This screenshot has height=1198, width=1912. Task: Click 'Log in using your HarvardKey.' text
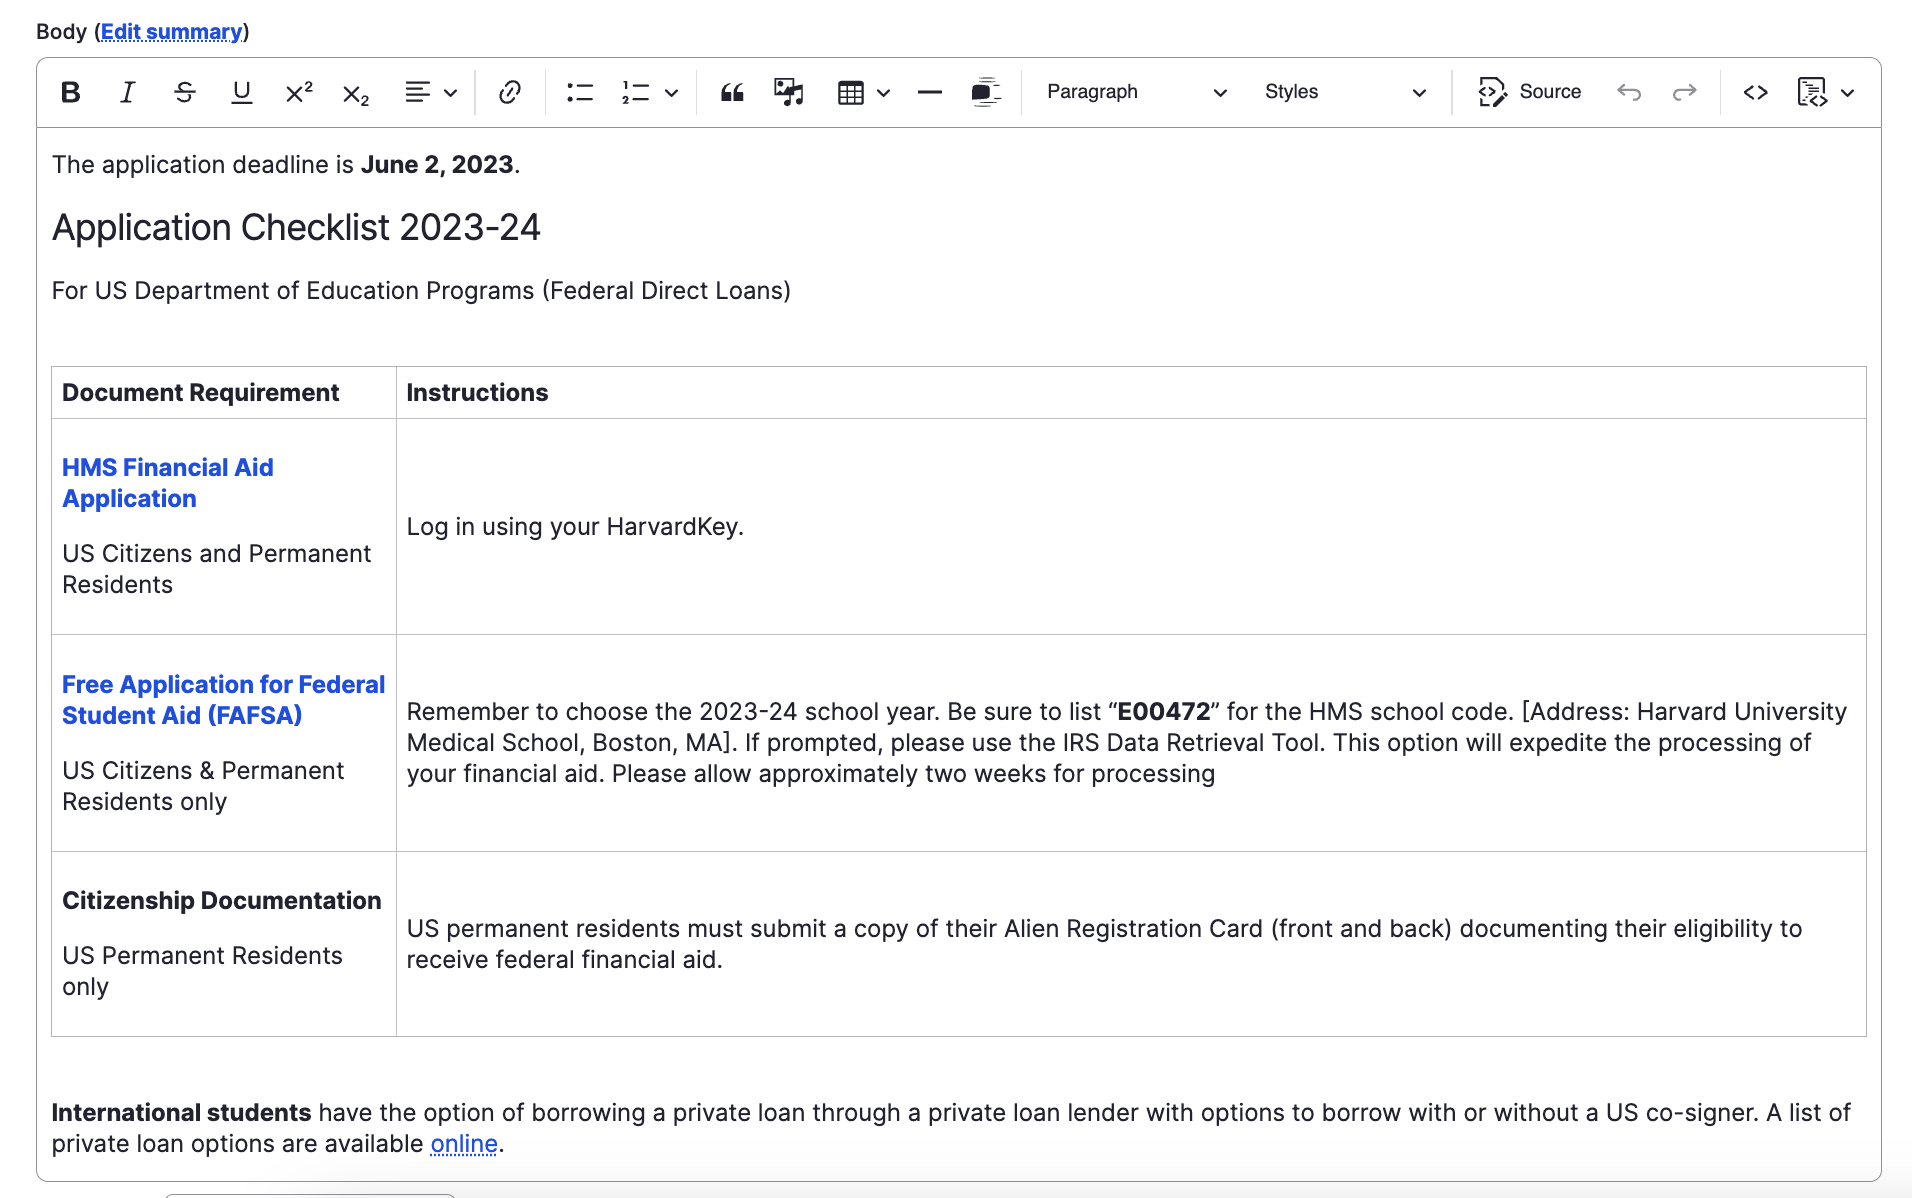coord(575,527)
